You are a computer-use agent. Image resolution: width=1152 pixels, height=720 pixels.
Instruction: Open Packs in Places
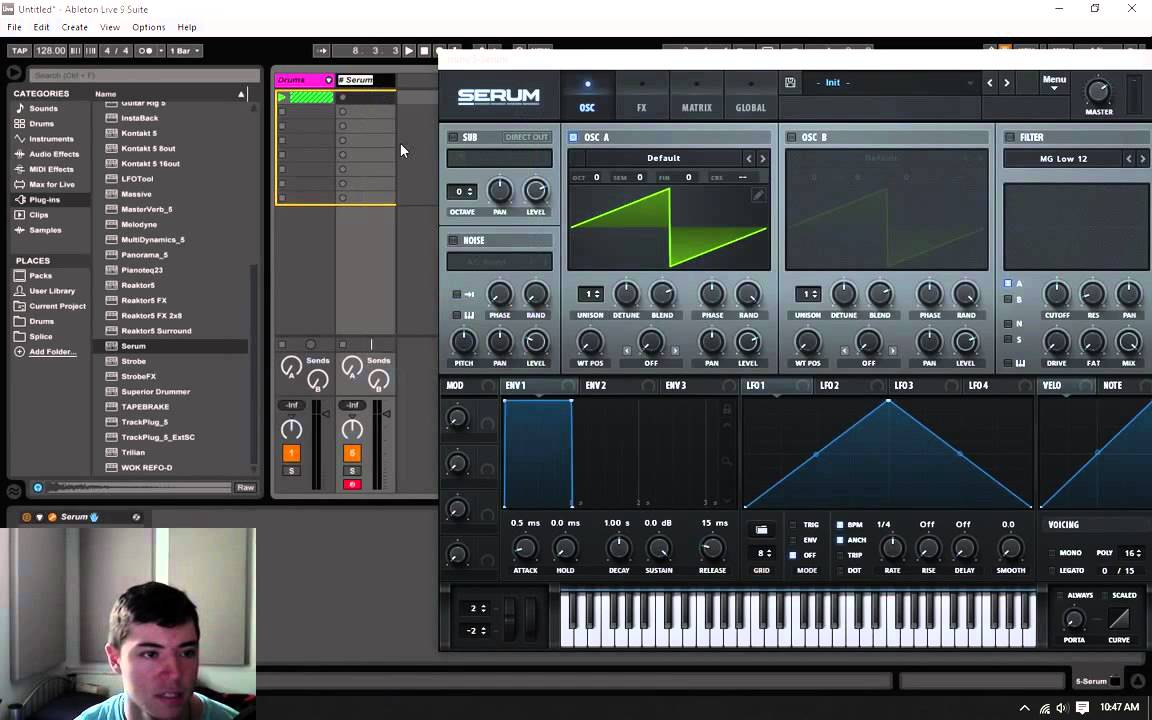[40, 276]
